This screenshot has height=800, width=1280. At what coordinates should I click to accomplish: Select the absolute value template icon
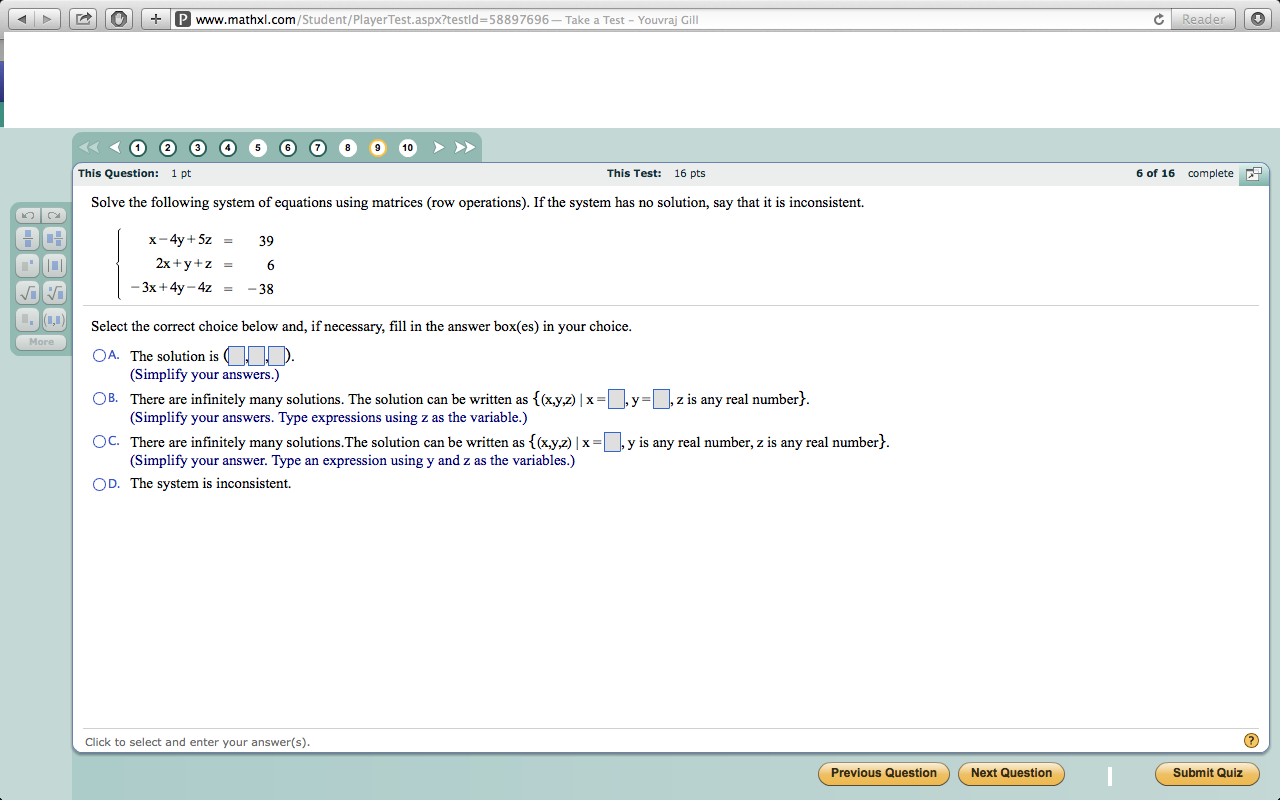pyautogui.click(x=53, y=265)
